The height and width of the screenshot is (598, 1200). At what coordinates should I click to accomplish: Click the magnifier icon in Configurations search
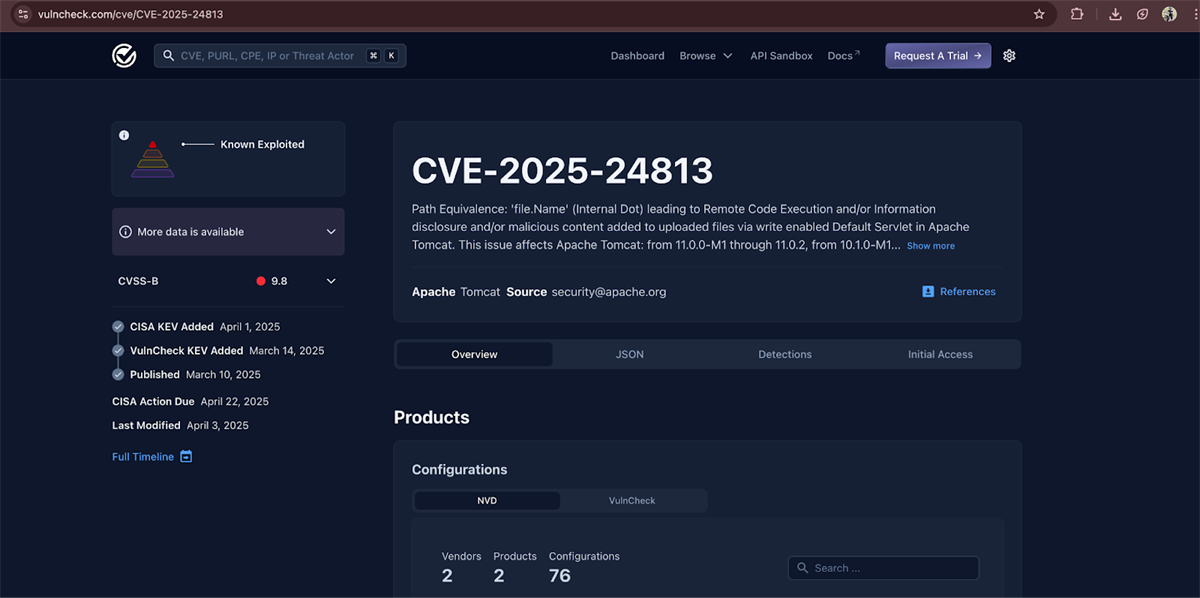pyautogui.click(x=802, y=568)
